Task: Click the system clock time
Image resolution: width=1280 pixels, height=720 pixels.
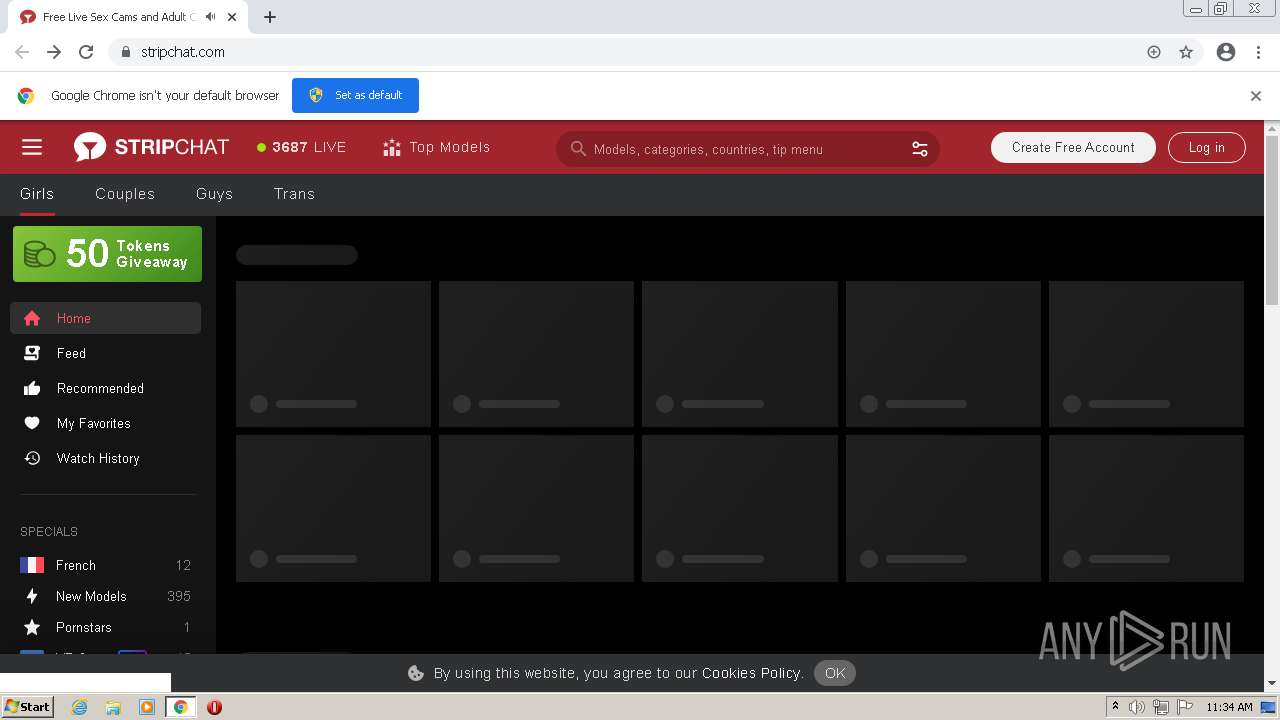Action: click(x=1229, y=707)
